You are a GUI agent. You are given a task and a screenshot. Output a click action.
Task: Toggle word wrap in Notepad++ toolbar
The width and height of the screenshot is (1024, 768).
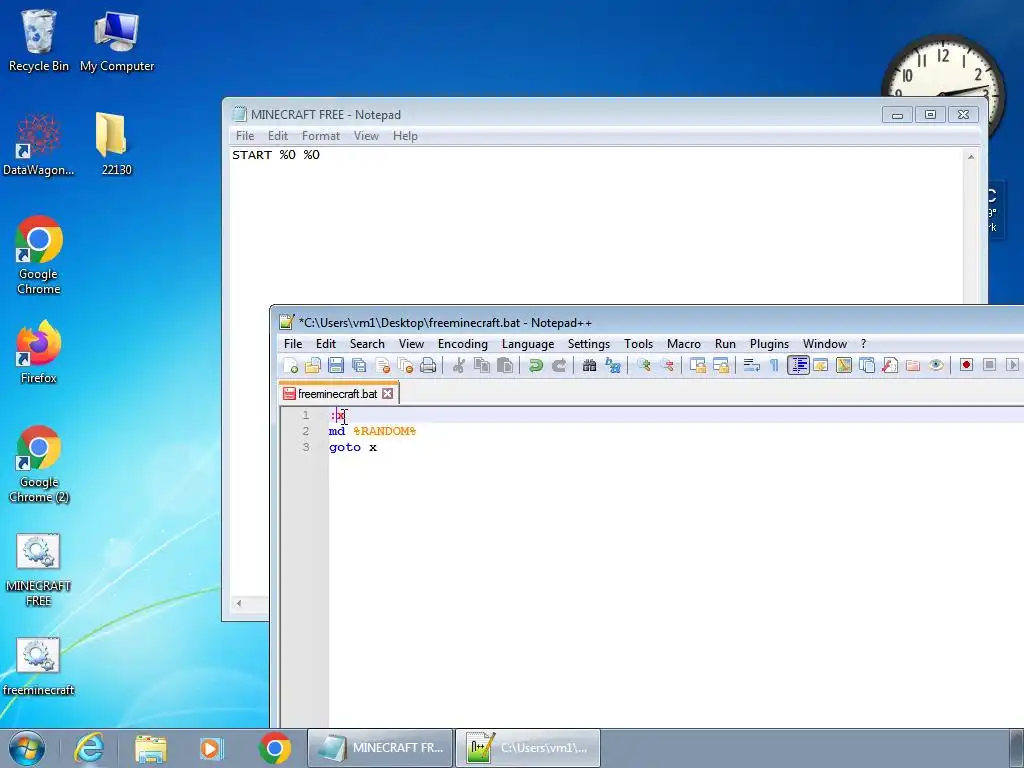751,366
